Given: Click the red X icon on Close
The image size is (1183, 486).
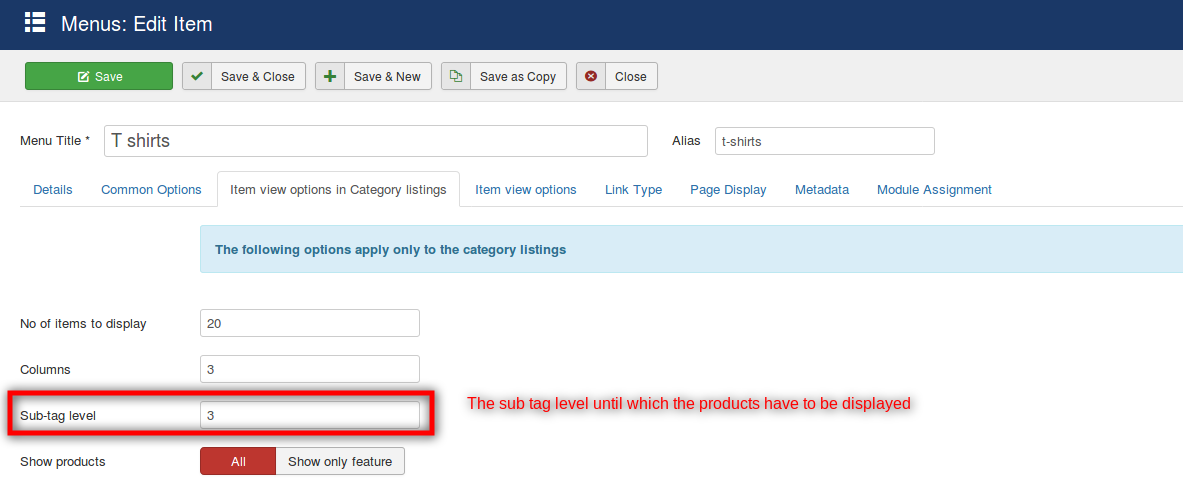Looking at the screenshot, I should tap(591, 76).
